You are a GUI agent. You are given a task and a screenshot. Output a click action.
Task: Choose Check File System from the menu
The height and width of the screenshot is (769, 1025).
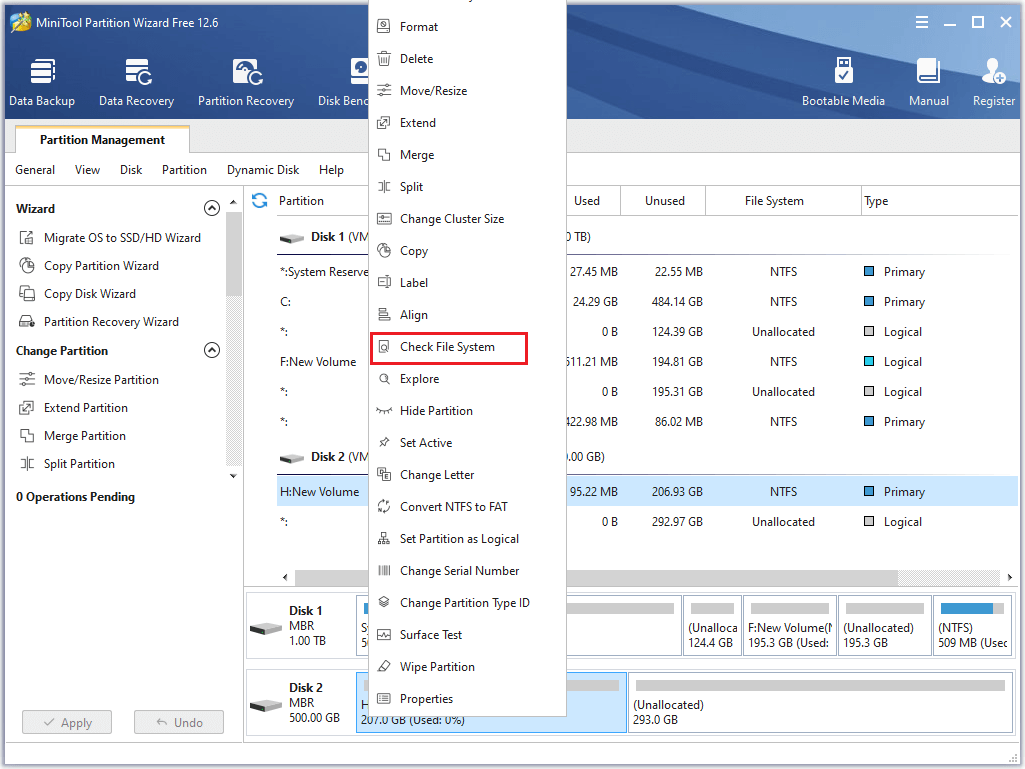pos(447,348)
